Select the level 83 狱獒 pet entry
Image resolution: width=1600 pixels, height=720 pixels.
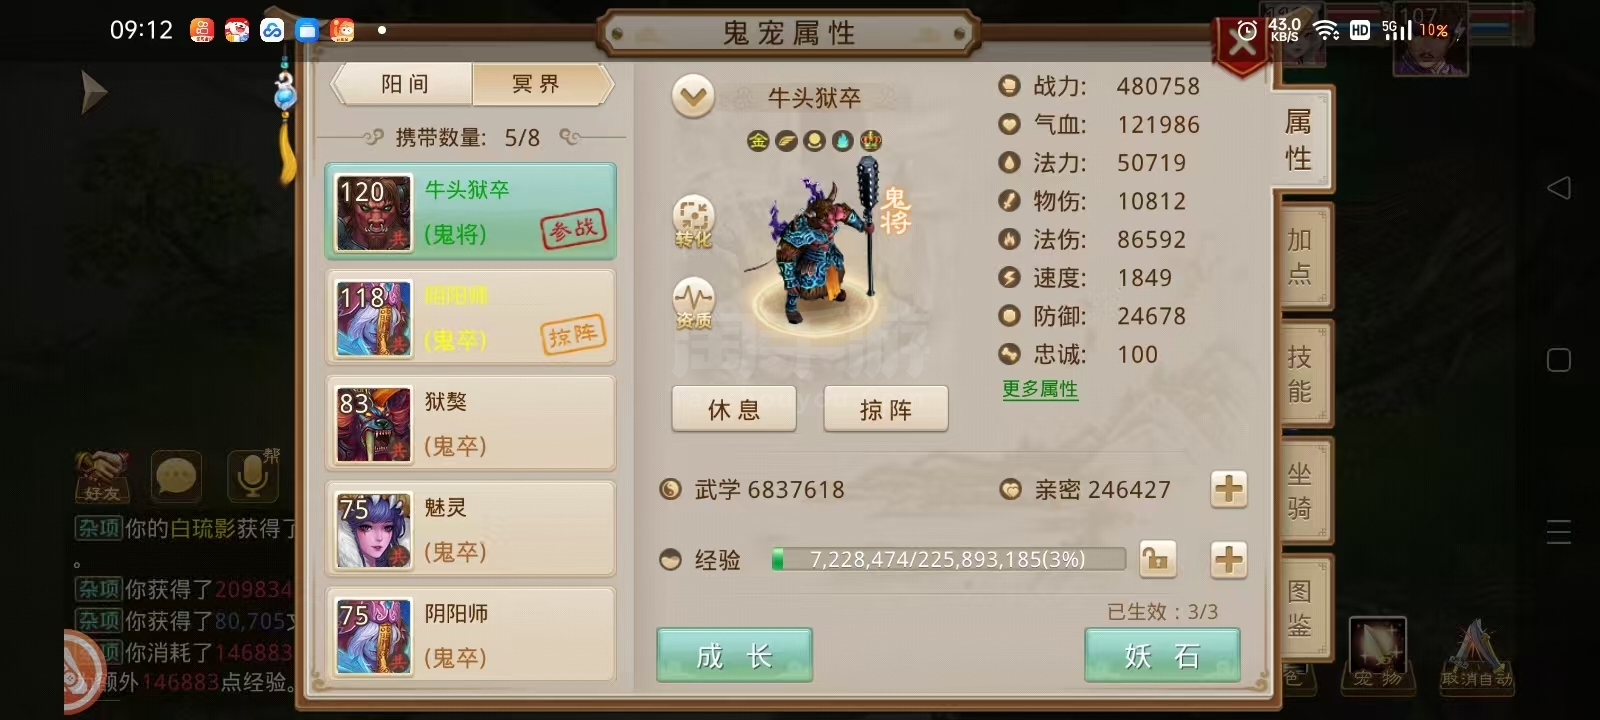(470, 423)
